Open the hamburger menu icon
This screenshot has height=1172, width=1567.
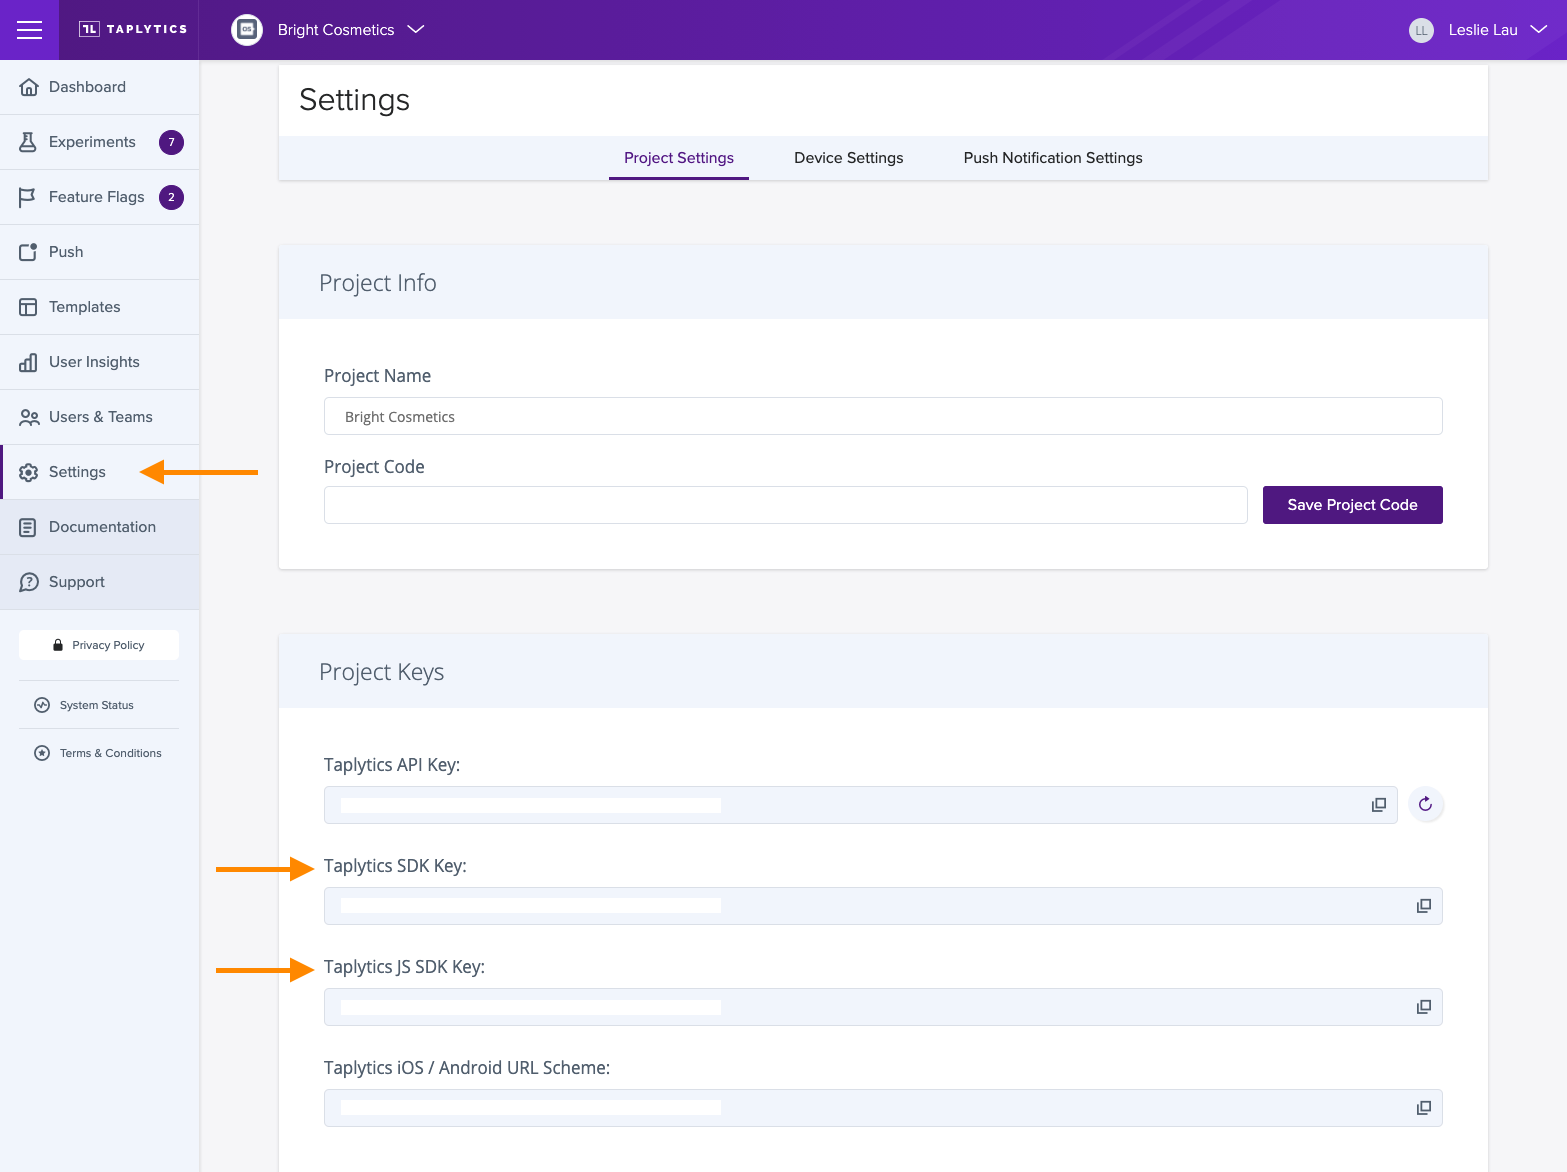click(30, 30)
